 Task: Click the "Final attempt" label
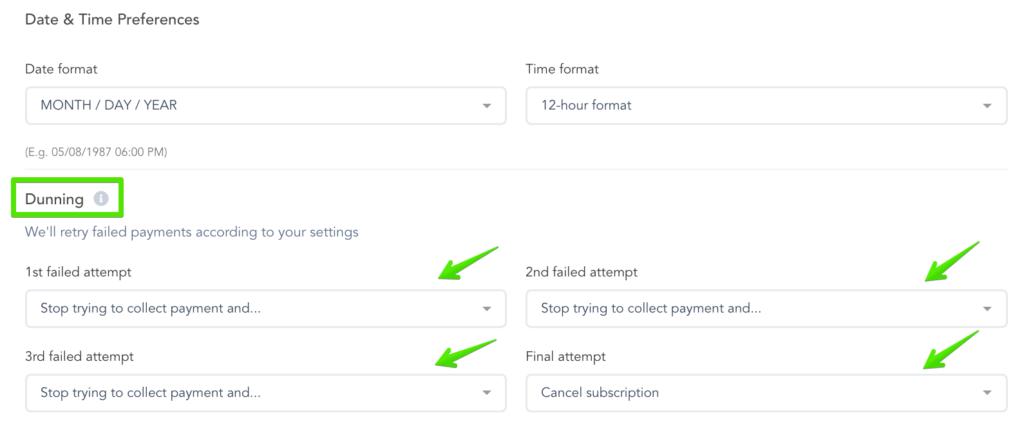pyautogui.click(x=565, y=356)
